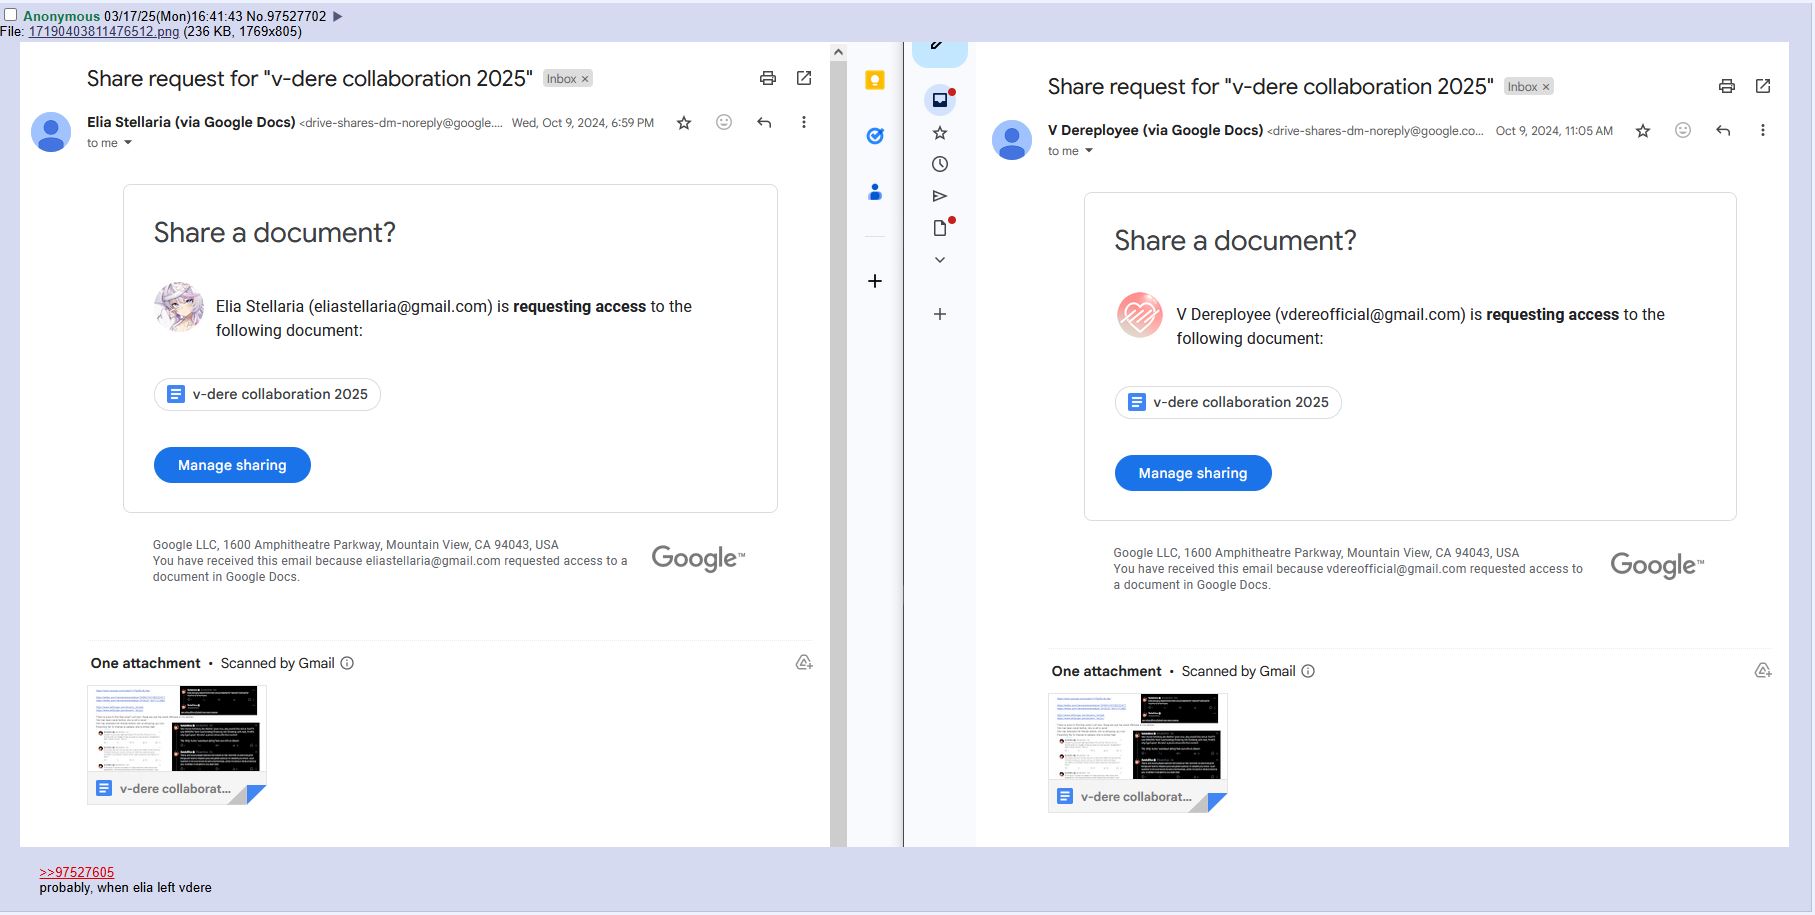
Task: Open the left email's attachment thumbnail
Action: pos(177,744)
